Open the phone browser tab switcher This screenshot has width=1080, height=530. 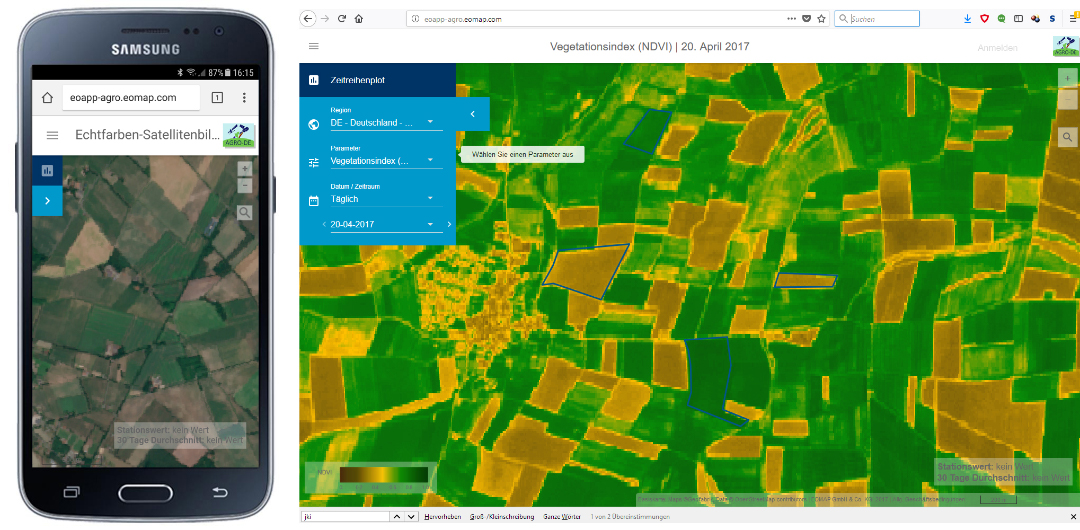216,98
